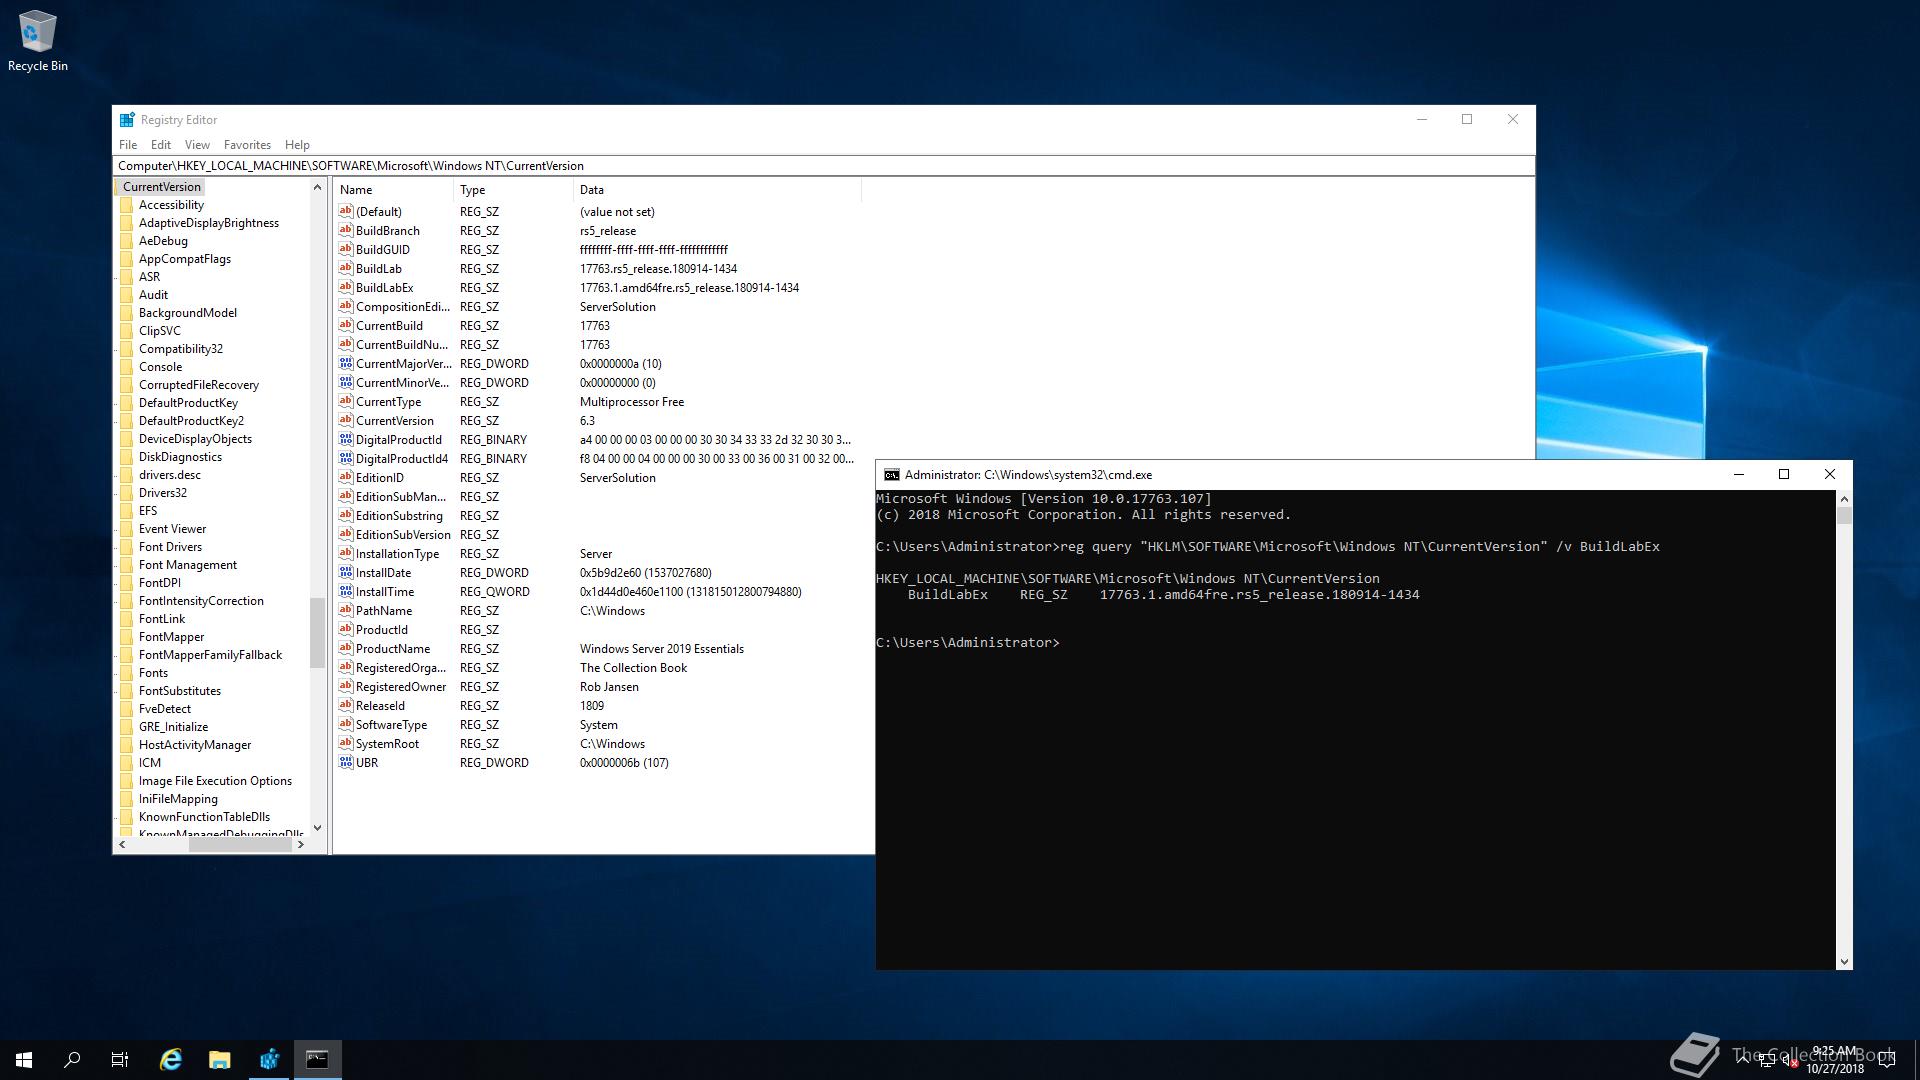Select the InstallTime QWORD value icon
The width and height of the screenshot is (1920, 1080).
pos(346,592)
